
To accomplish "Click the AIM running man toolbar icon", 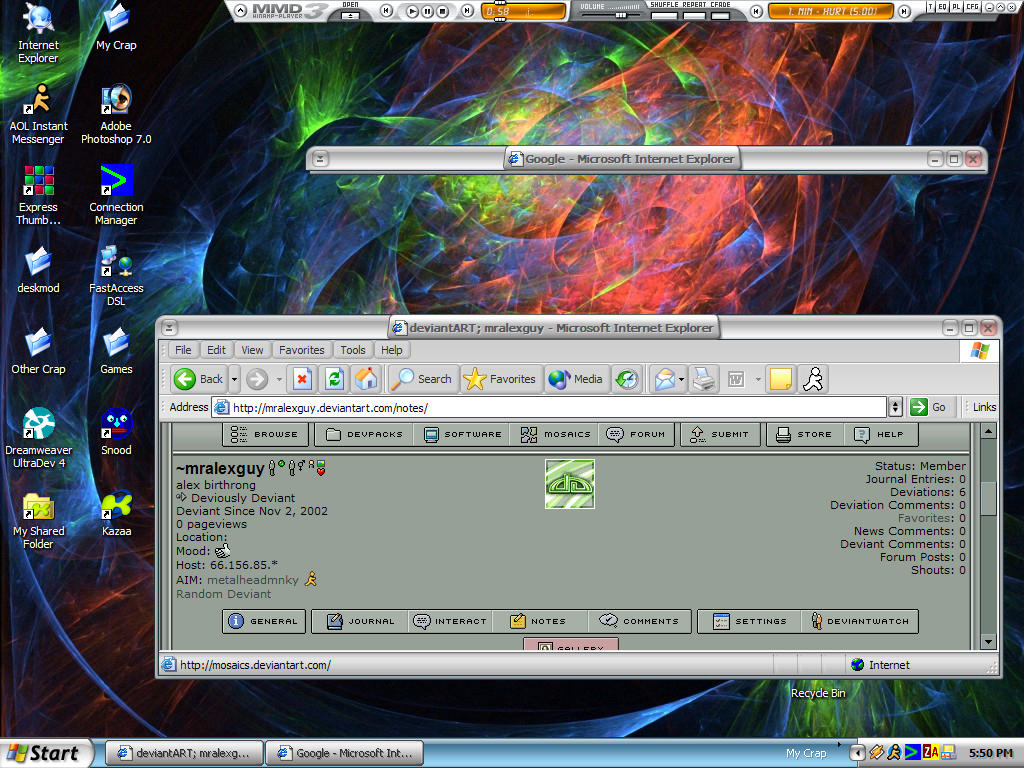I will click(x=814, y=379).
